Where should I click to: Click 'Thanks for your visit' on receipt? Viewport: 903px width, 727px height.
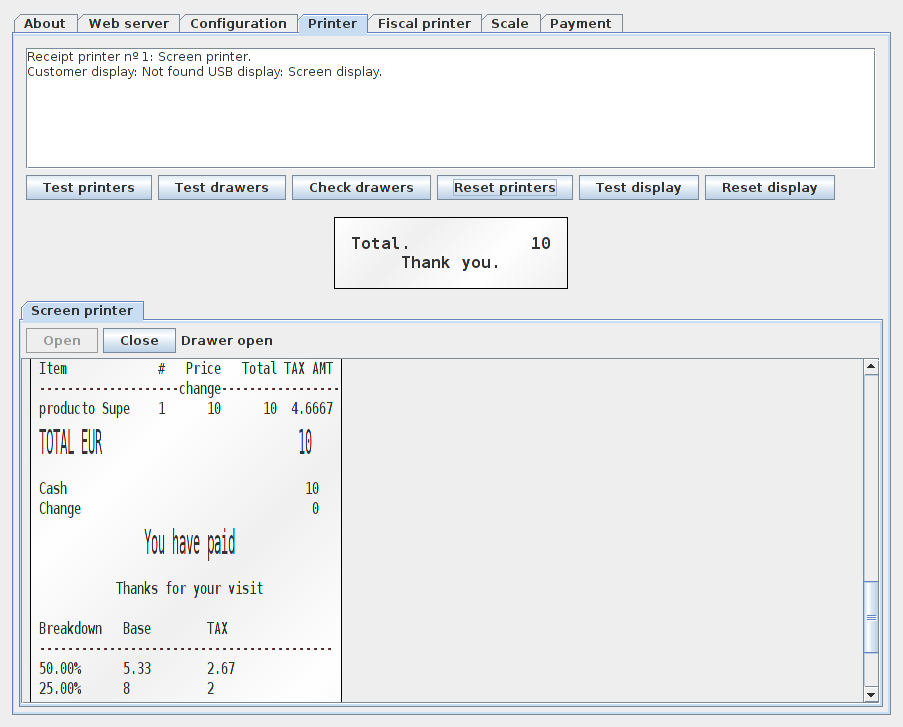pyautogui.click(x=189, y=588)
